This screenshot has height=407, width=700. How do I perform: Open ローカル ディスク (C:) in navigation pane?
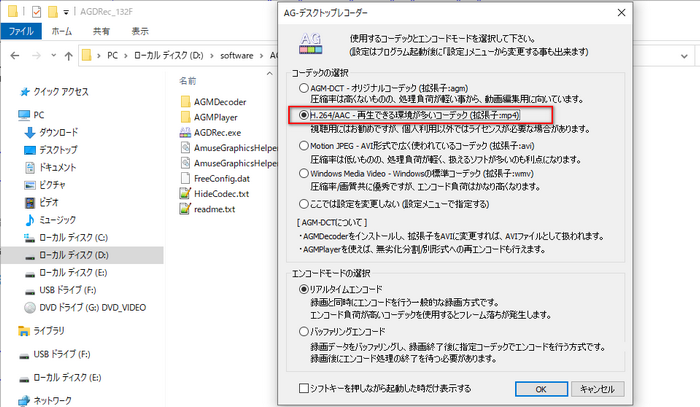(66, 237)
